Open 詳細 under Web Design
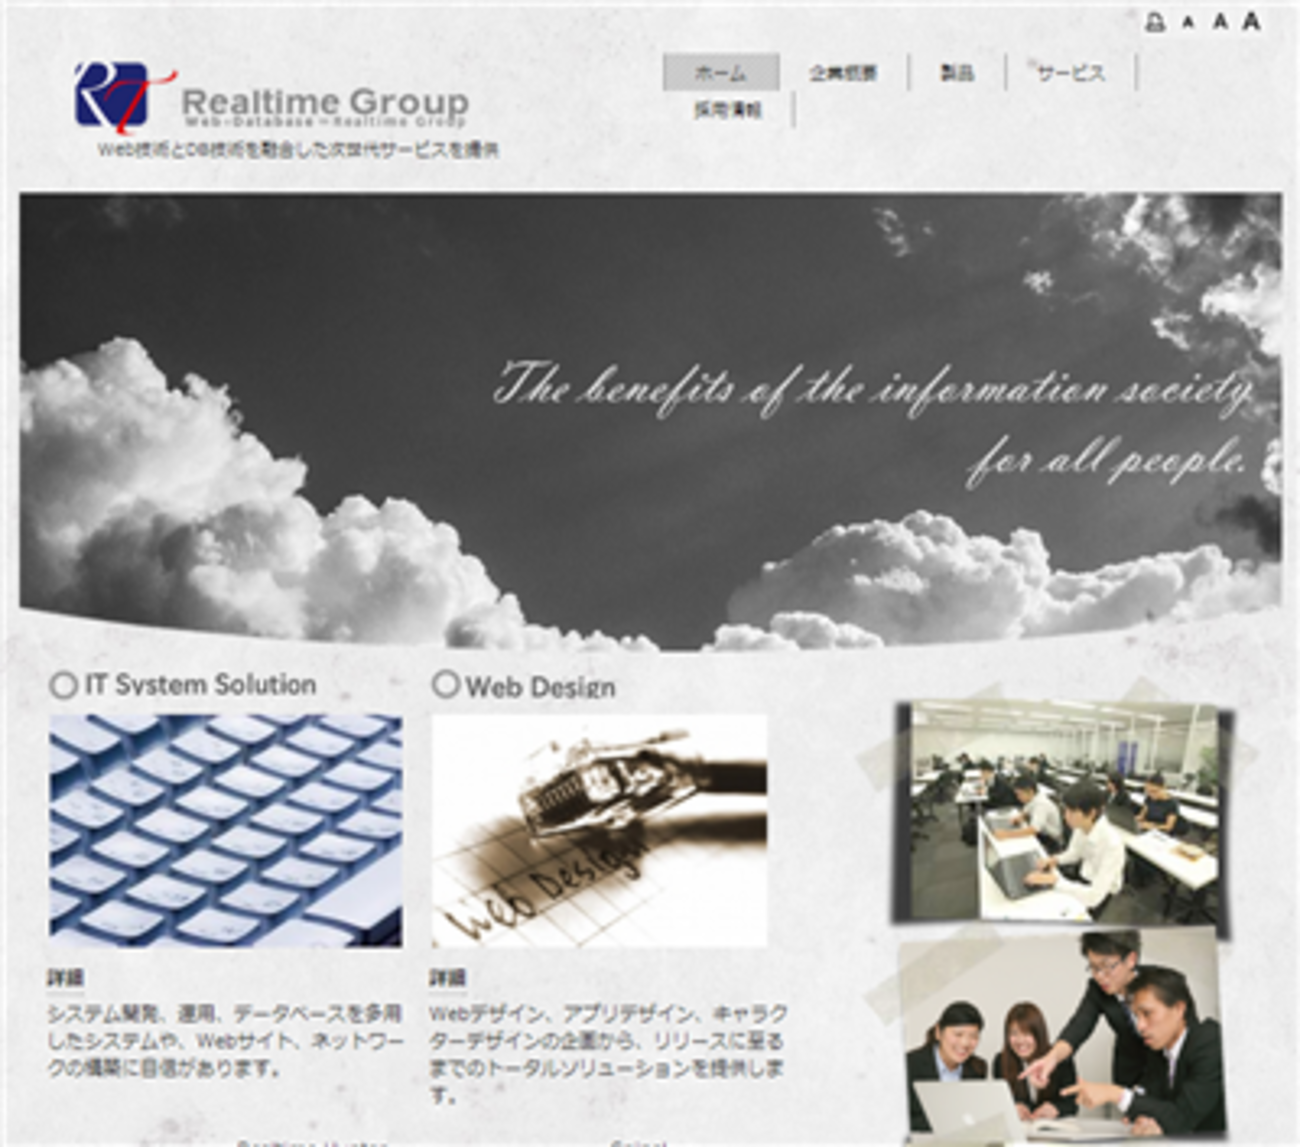 point(448,977)
